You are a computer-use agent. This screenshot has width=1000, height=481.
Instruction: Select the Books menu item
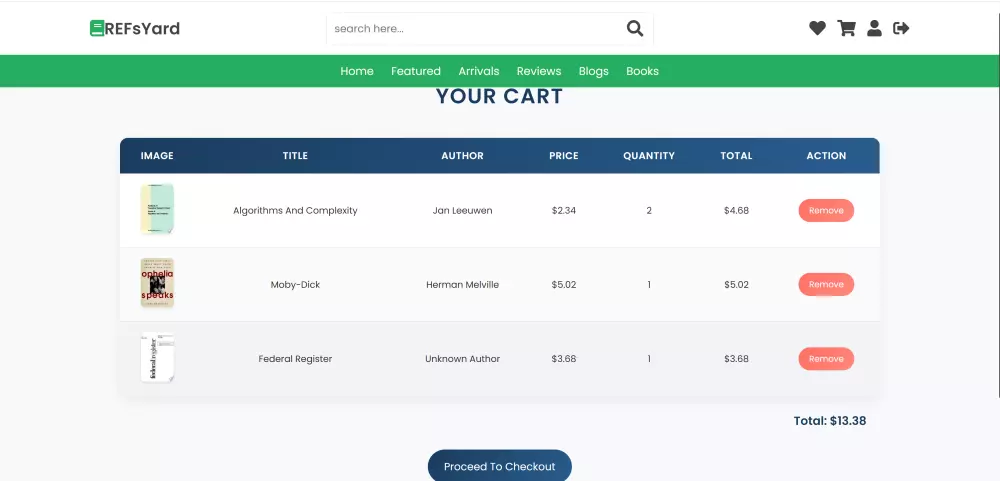642,71
